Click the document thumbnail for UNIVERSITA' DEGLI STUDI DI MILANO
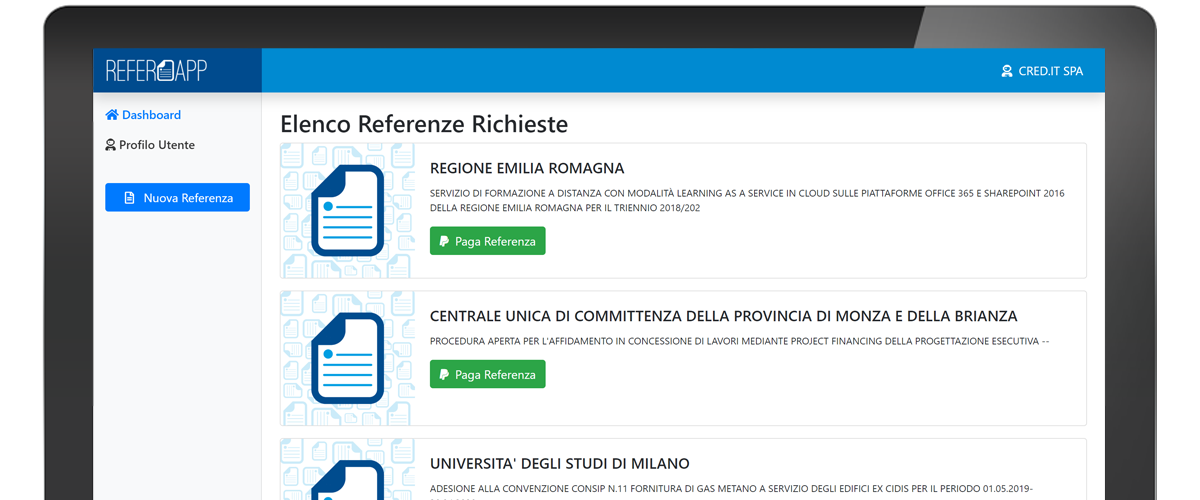 [x=348, y=470]
